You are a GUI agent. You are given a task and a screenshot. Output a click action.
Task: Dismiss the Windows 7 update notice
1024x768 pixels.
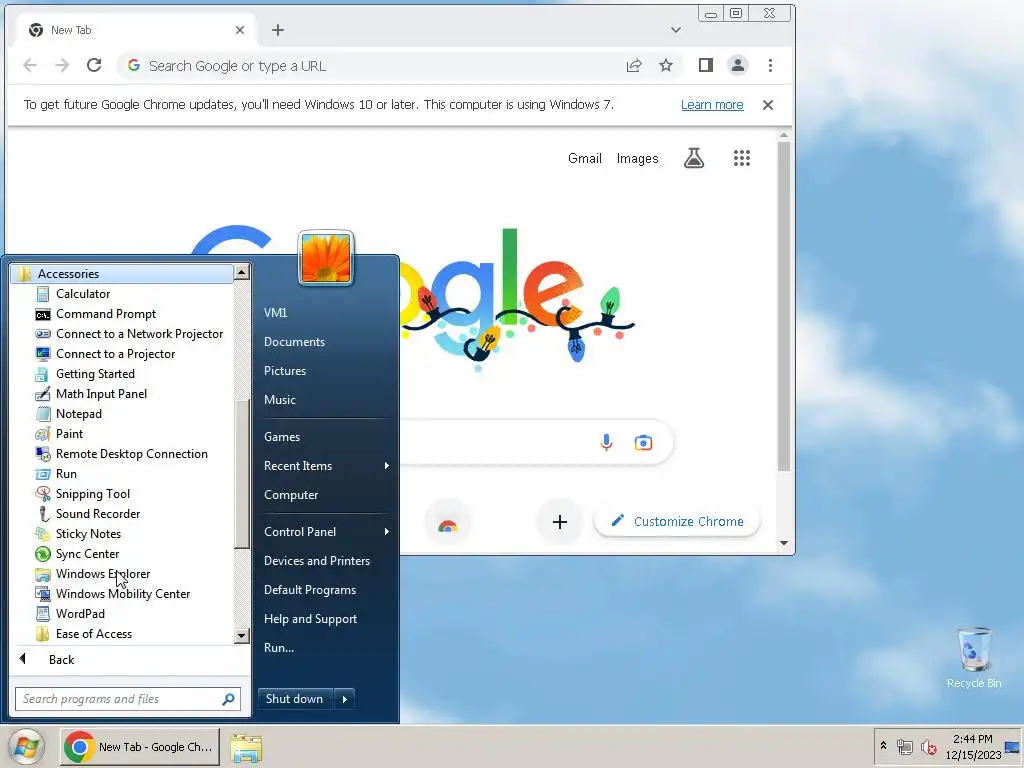click(x=768, y=105)
